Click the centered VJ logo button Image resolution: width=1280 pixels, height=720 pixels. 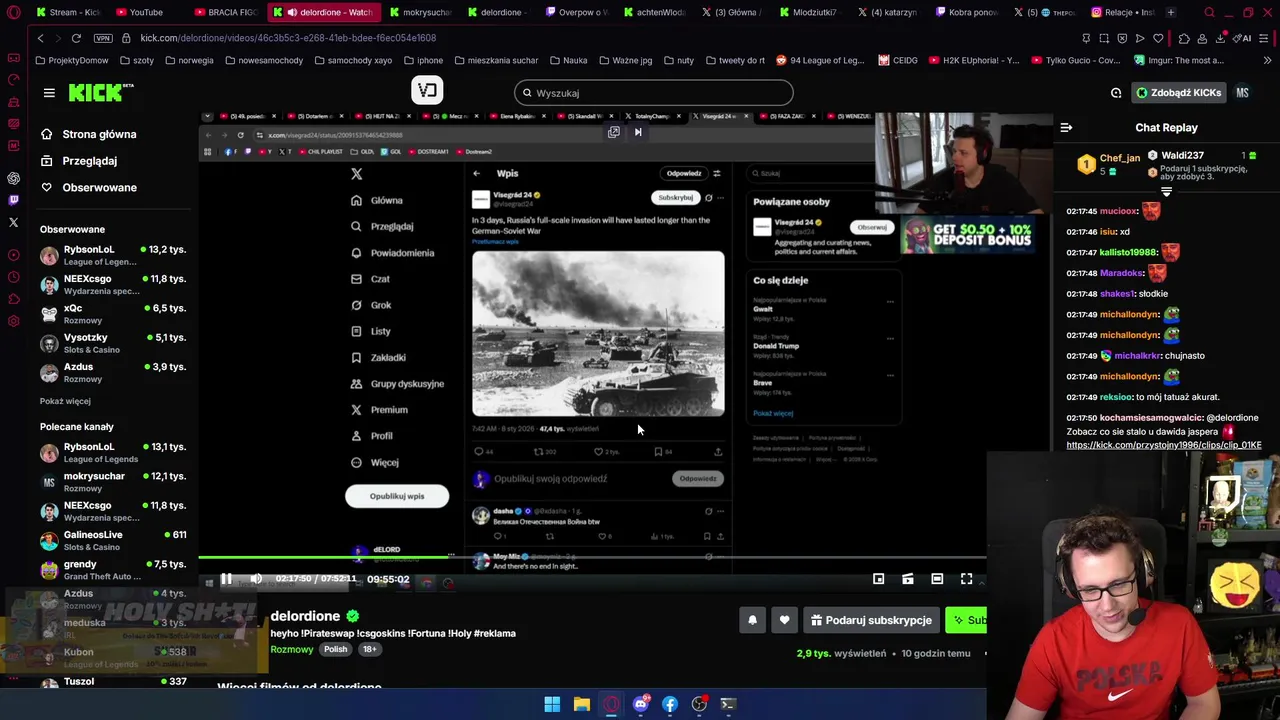pyautogui.click(x=427, y=91)
